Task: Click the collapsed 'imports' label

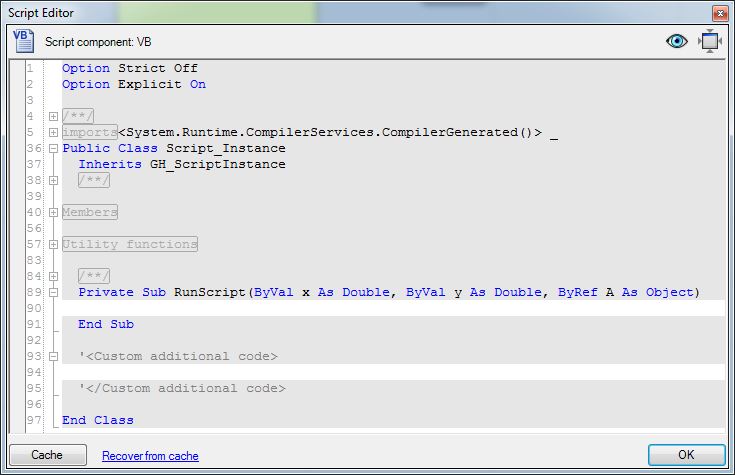Action: point(90,132)
